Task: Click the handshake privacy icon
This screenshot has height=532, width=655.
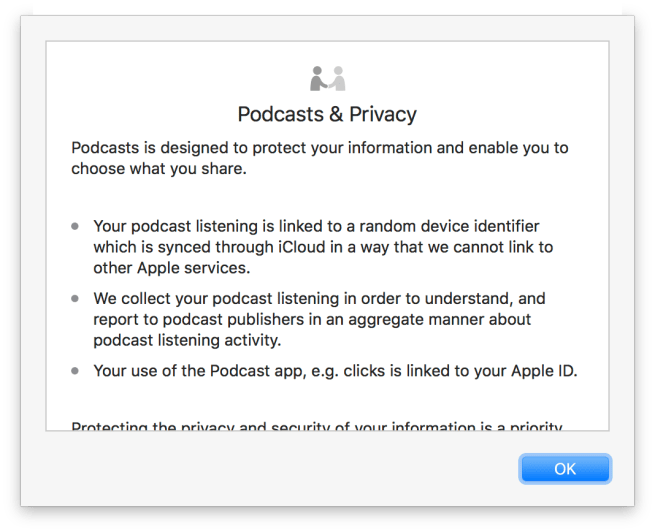Action: 327,78
